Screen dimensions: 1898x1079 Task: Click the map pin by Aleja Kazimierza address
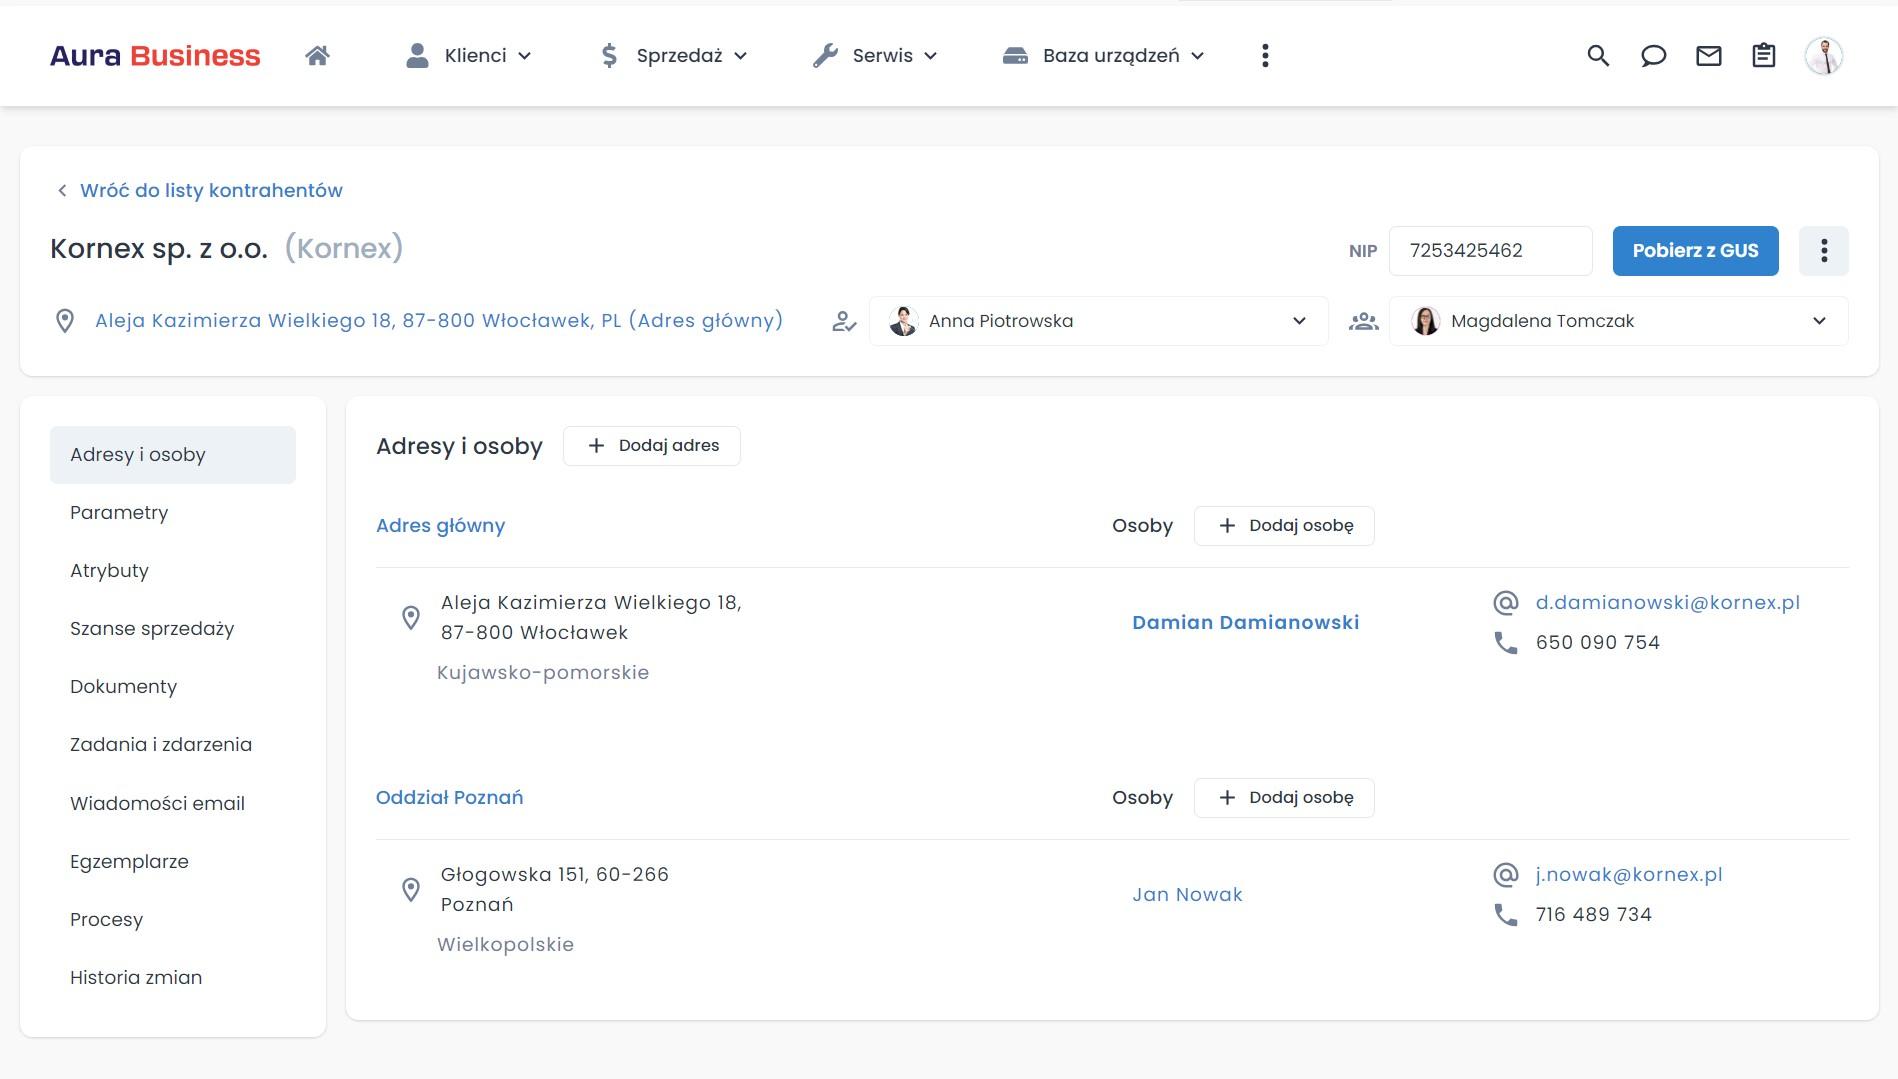click(411, 618)
